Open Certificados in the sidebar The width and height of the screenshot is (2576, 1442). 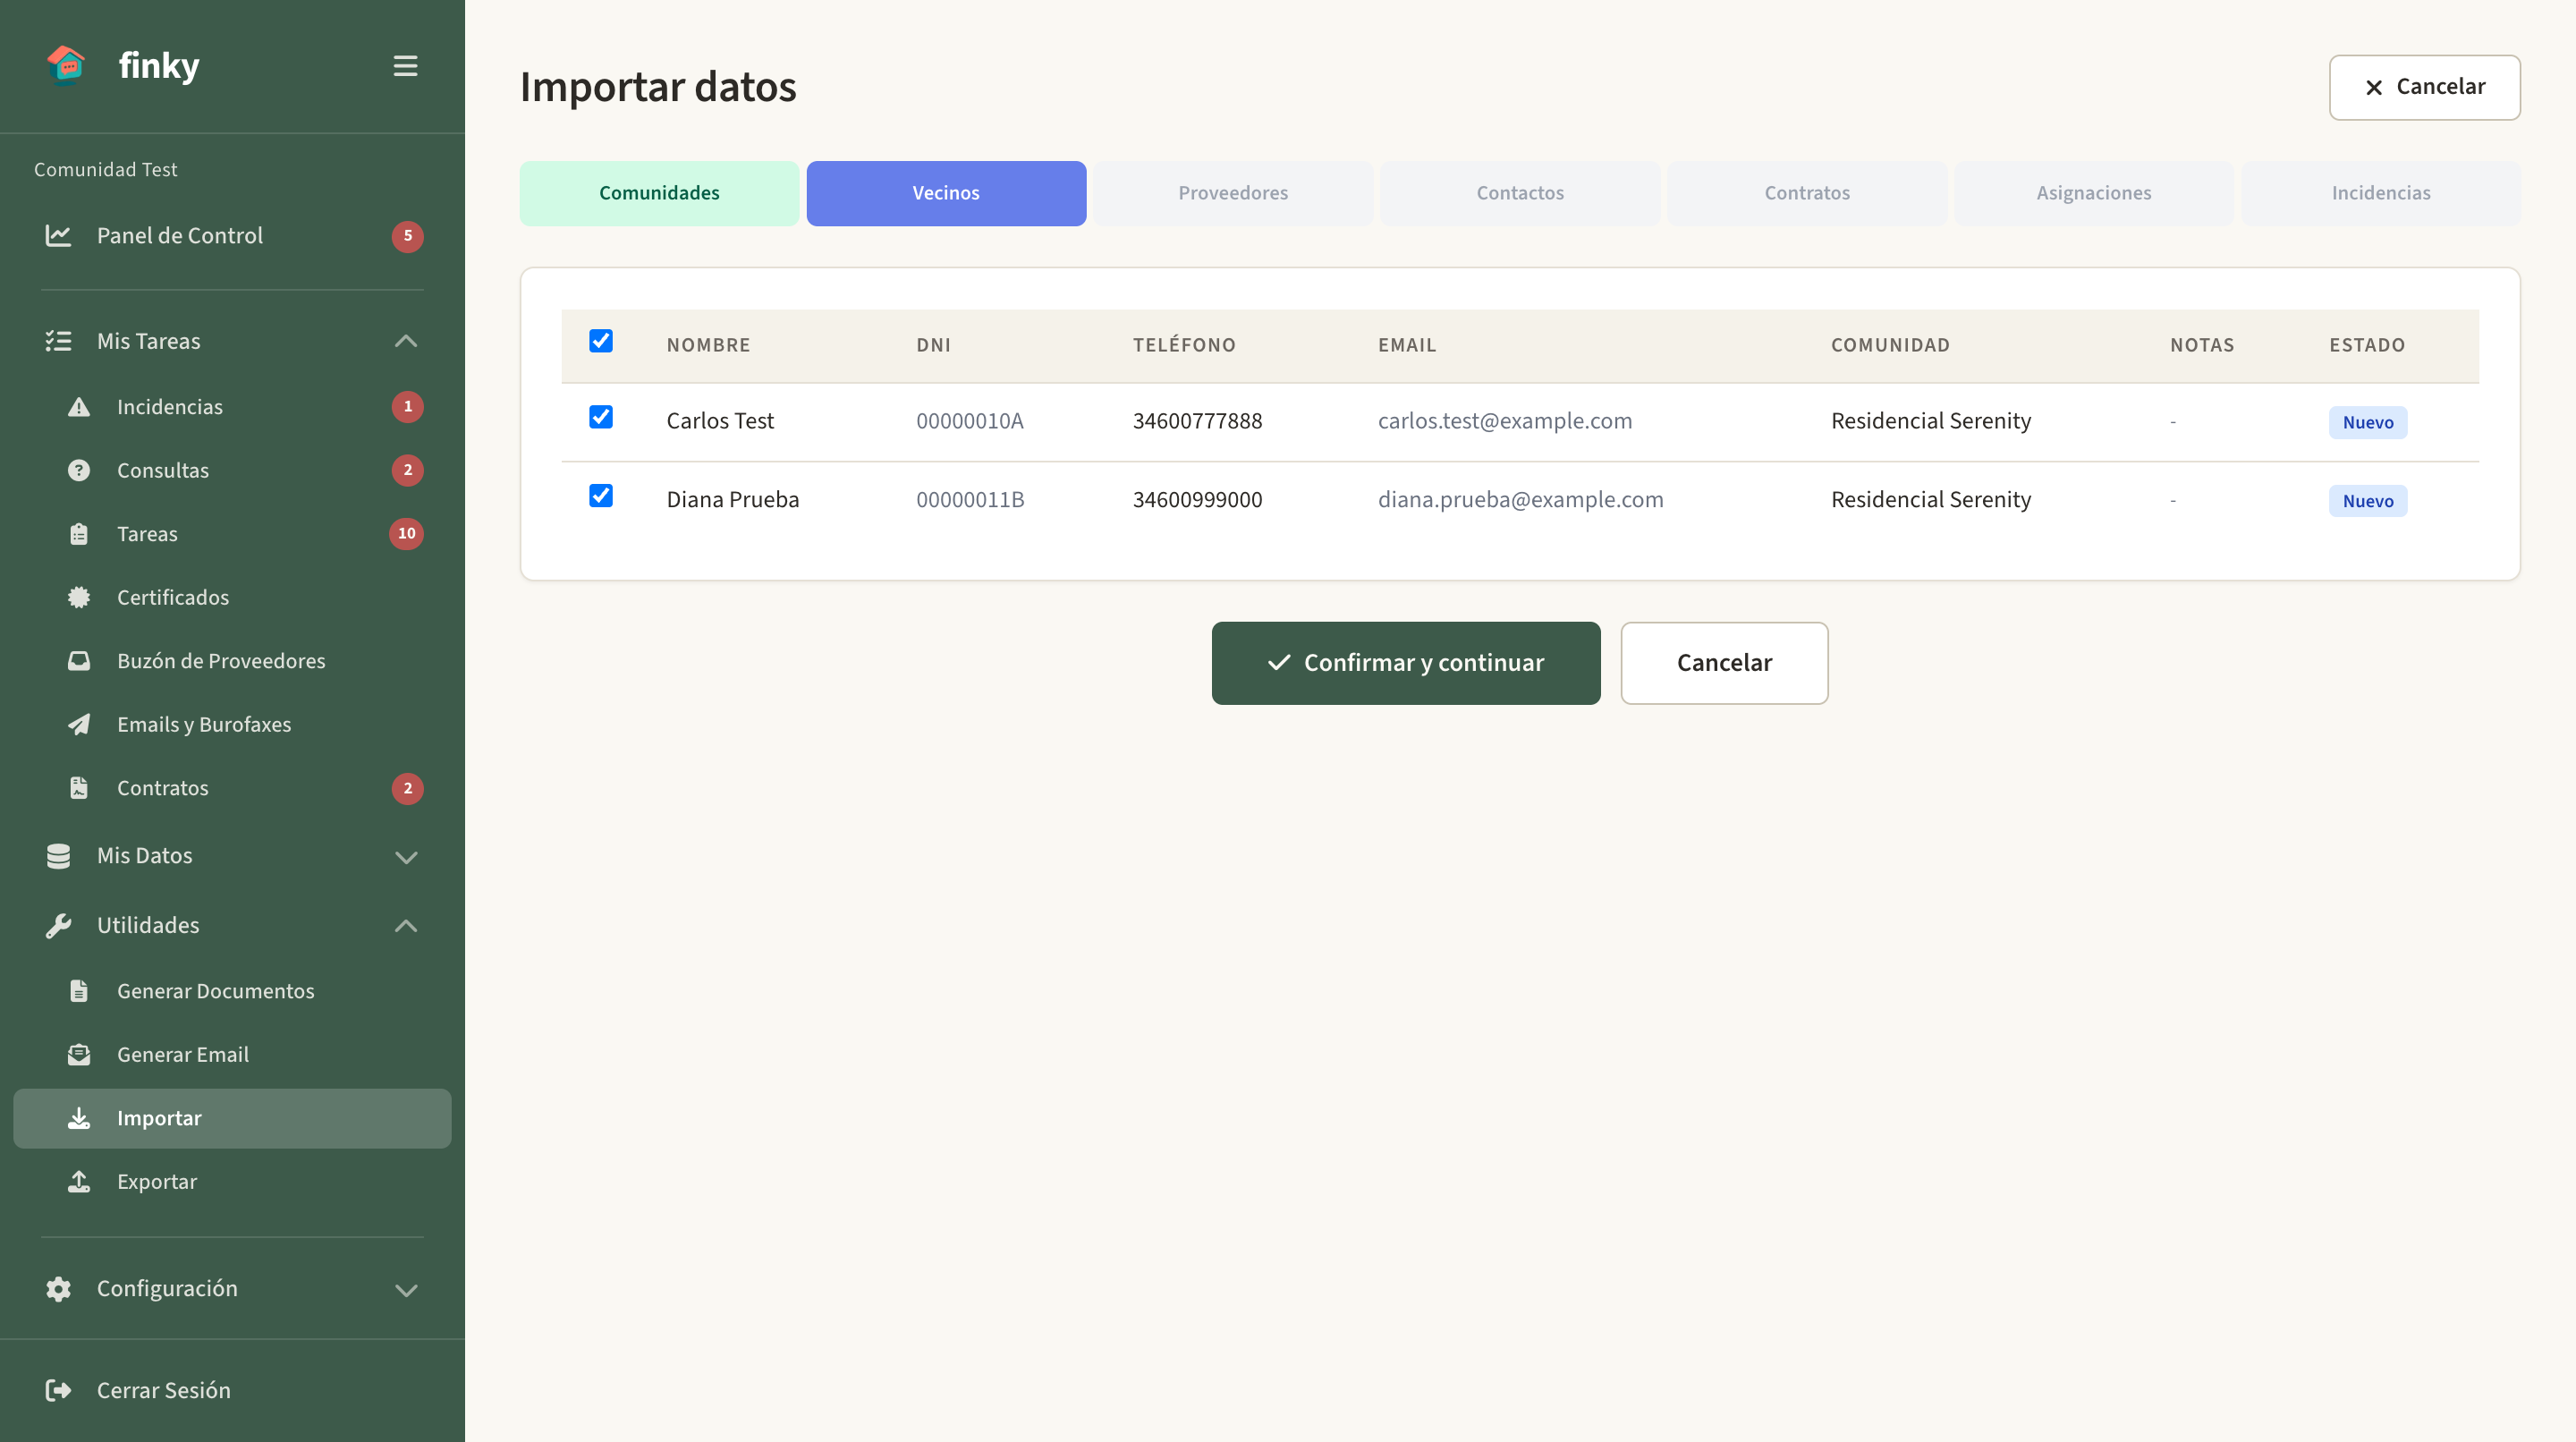232,597
